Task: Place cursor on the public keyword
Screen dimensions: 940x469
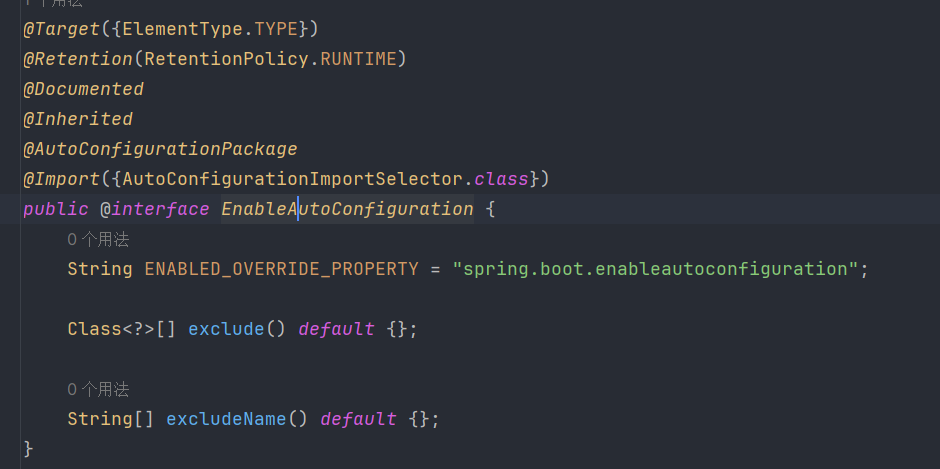Action: click(56, 209)
